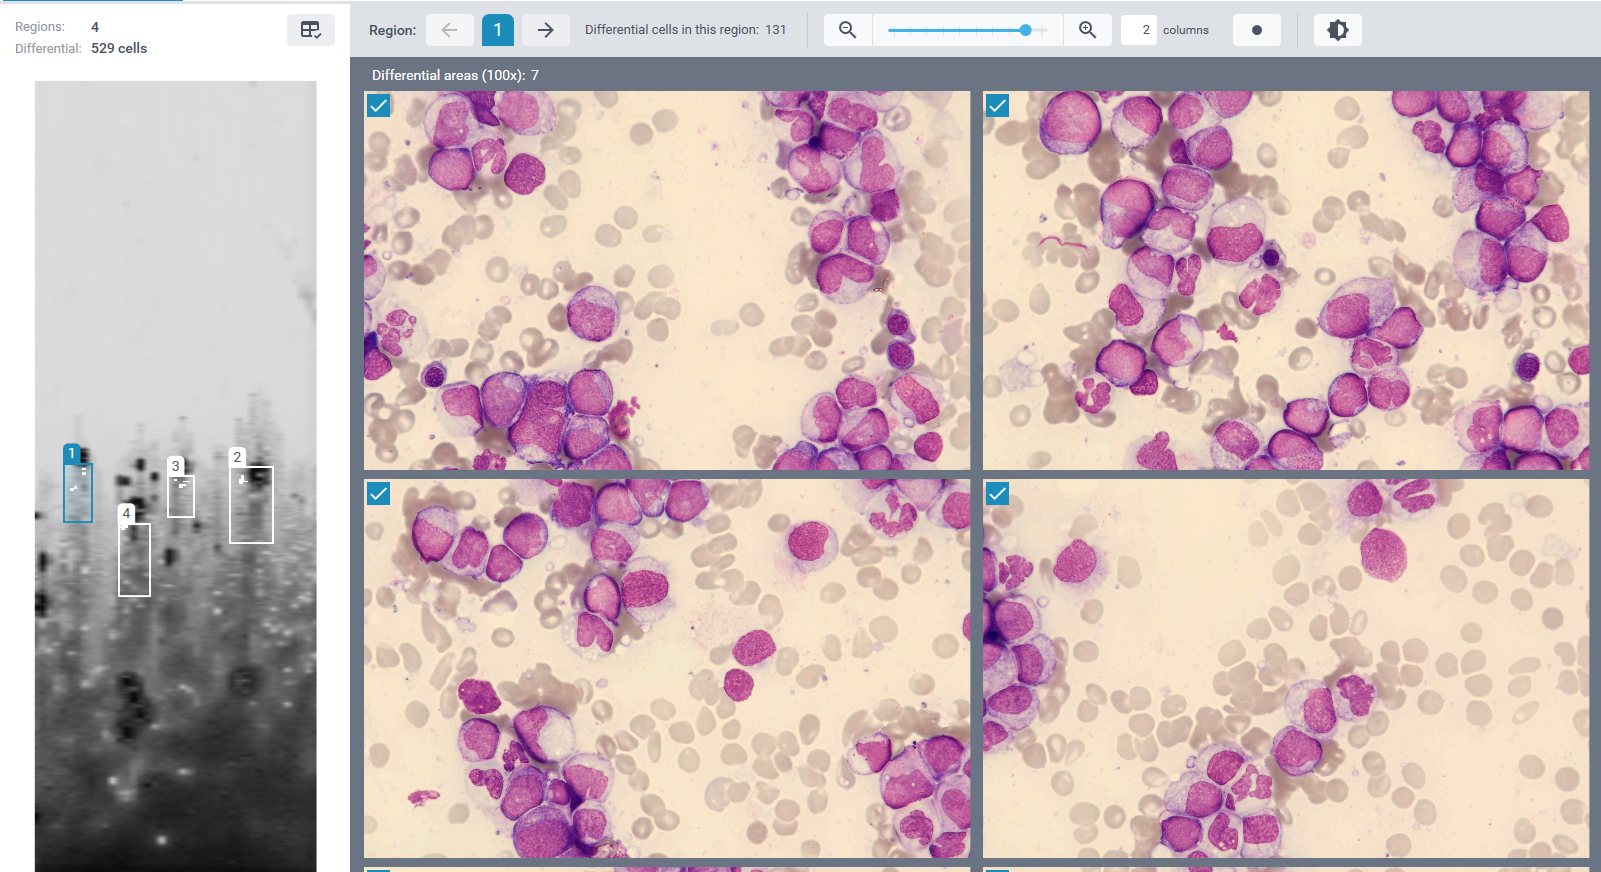
Task: Click the '529 cells' differential count
Action: tap(119, 48)
